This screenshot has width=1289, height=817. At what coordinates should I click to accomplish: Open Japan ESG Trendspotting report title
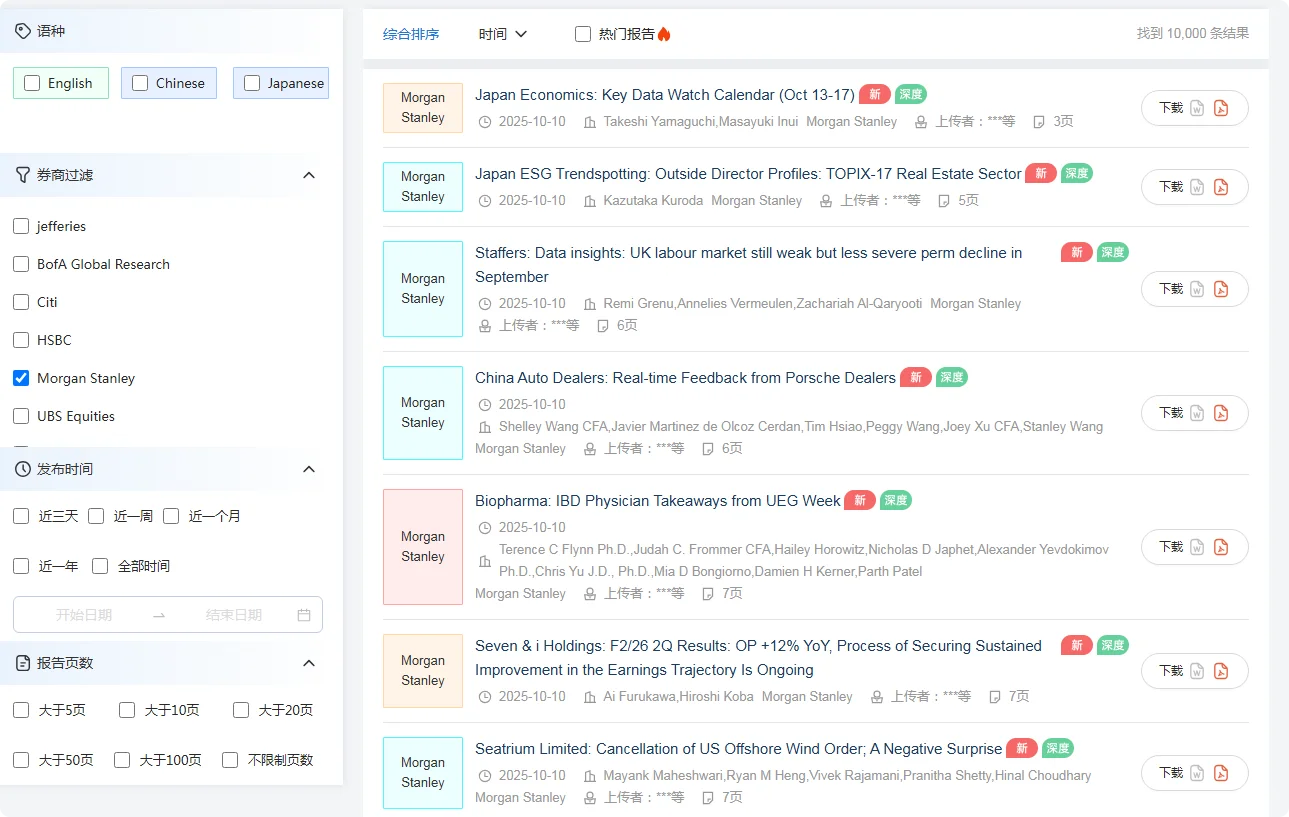[x=748, y=174]
